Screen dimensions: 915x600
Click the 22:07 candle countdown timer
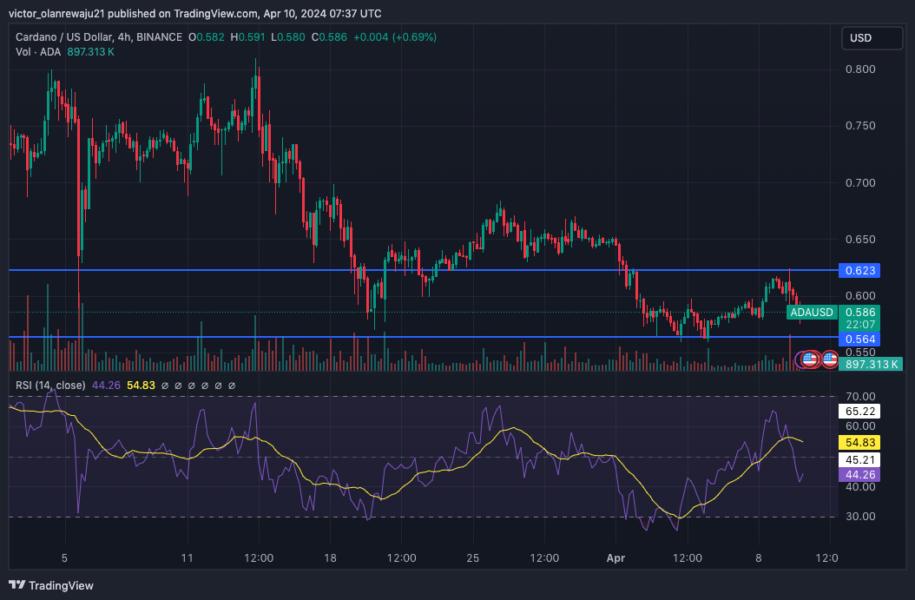859,325
